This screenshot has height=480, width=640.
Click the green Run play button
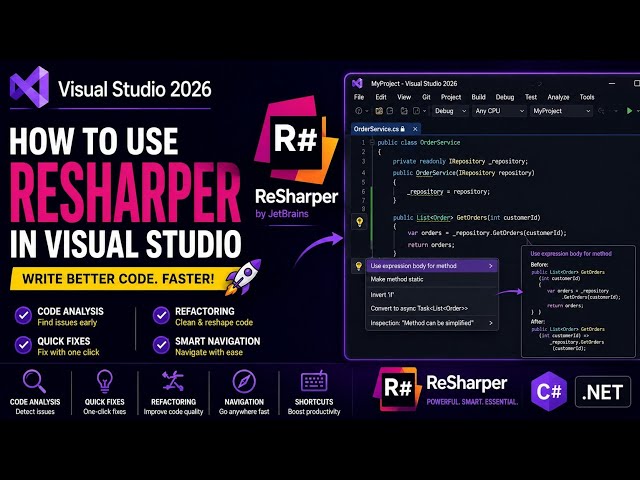629,111
